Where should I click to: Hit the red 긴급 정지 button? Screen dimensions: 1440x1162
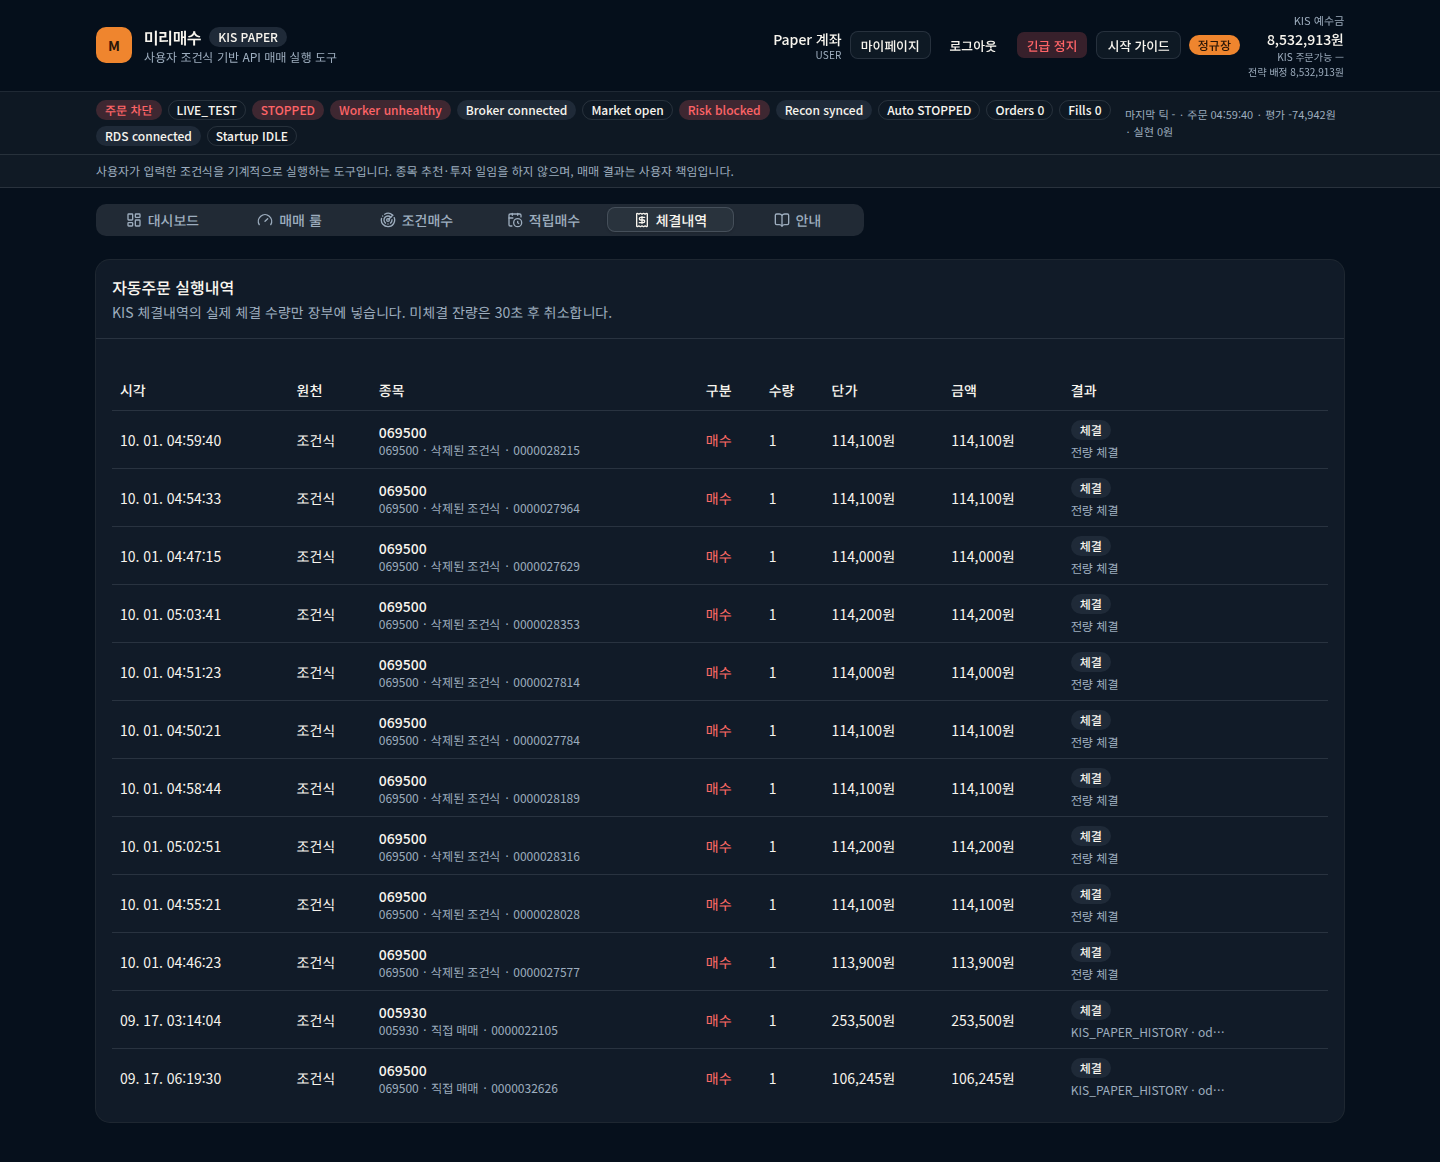point(1052,45)
